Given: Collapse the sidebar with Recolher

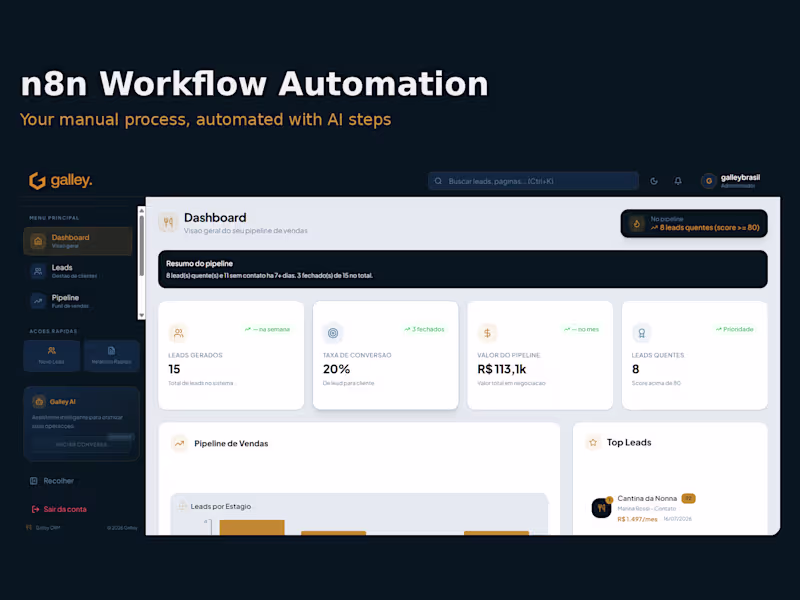Looking at the screenshot, I should pos(52,481).
